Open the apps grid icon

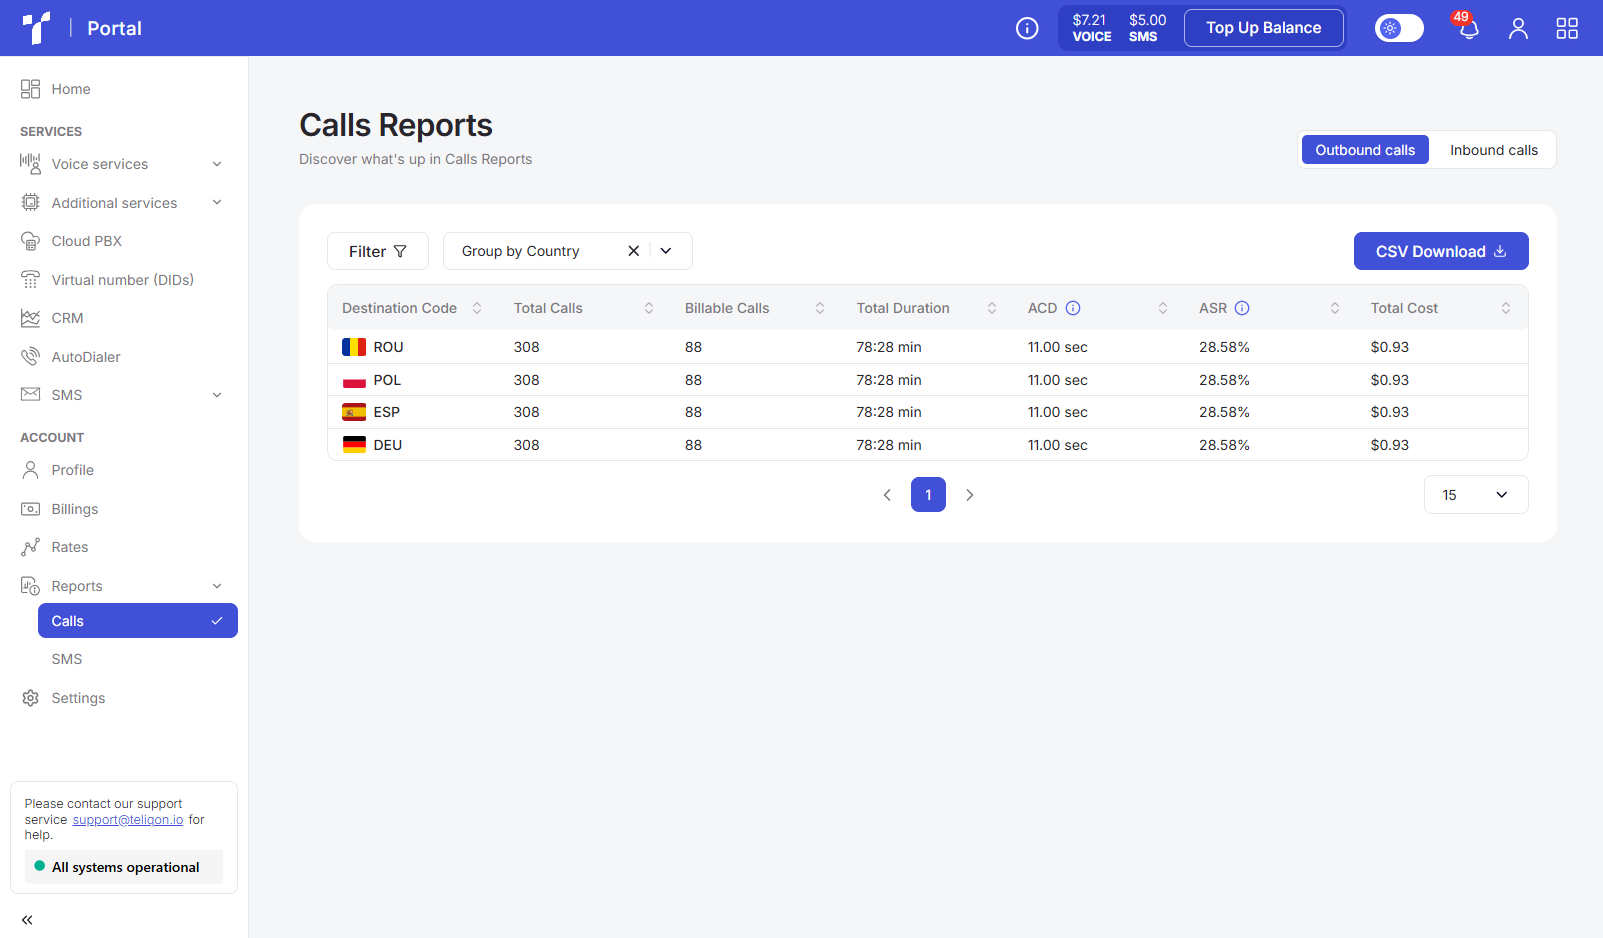[1567, 28]
